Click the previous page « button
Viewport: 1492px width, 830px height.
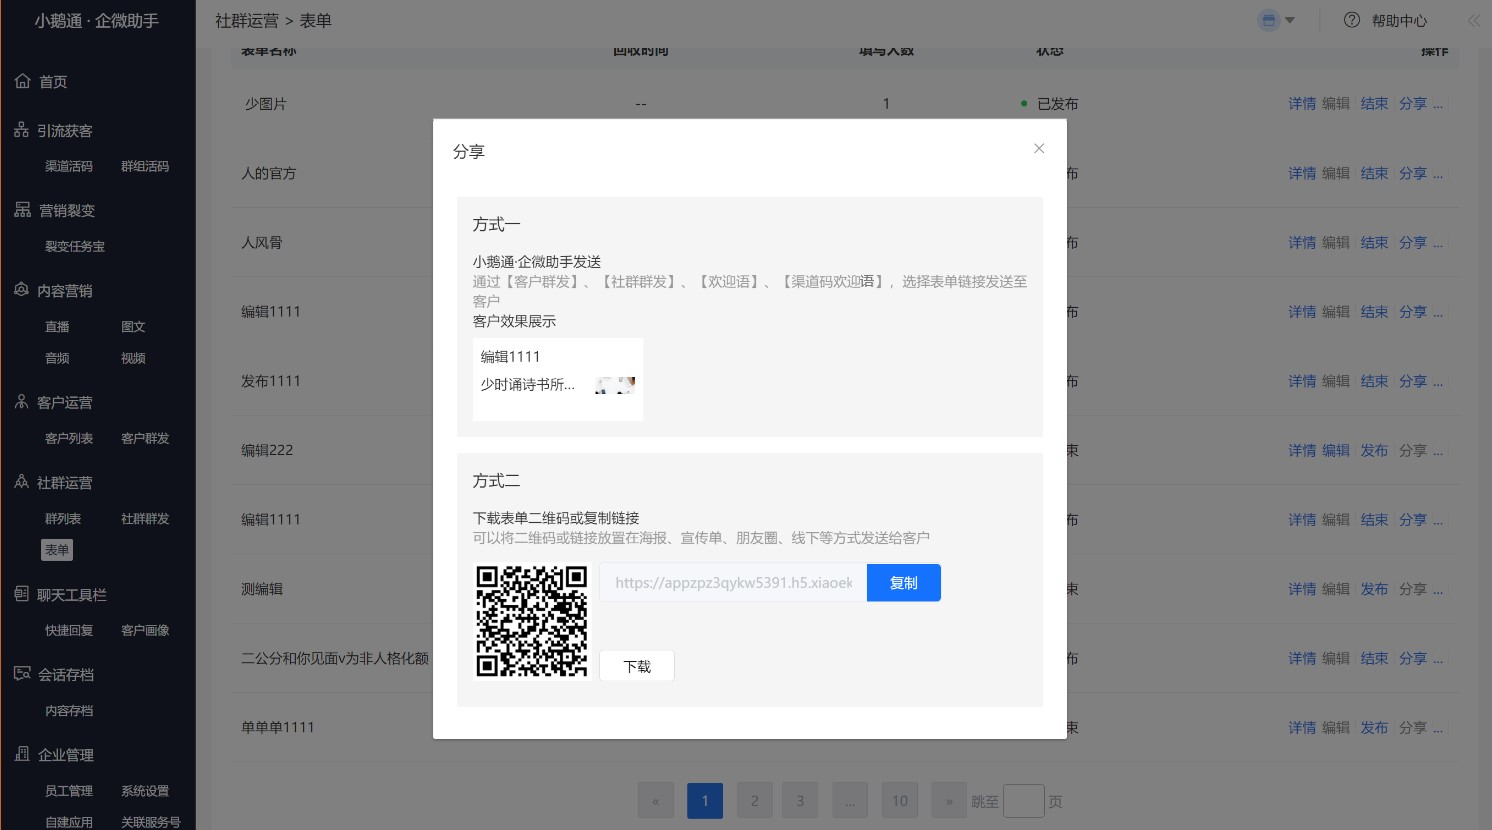click(656, 801)
